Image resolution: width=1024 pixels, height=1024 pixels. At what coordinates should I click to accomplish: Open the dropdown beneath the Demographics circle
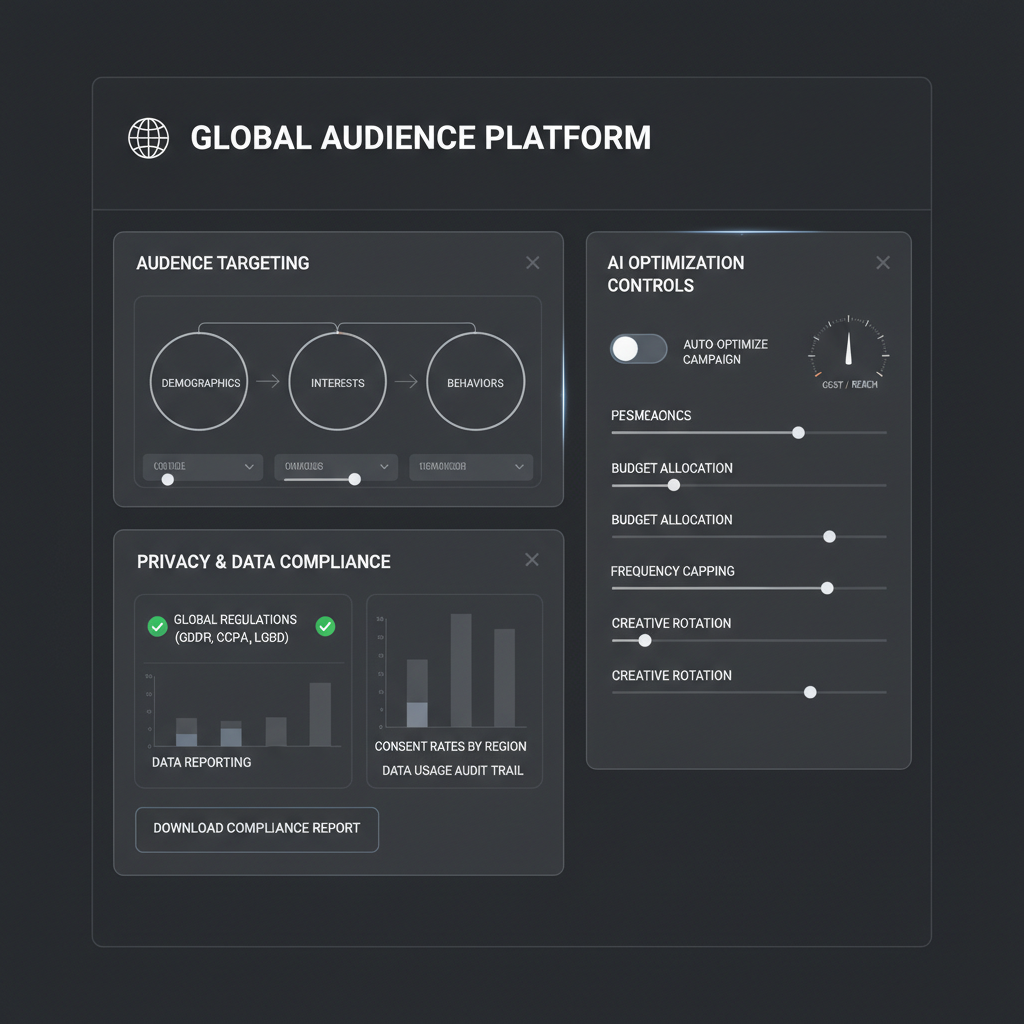coord(203,466)
